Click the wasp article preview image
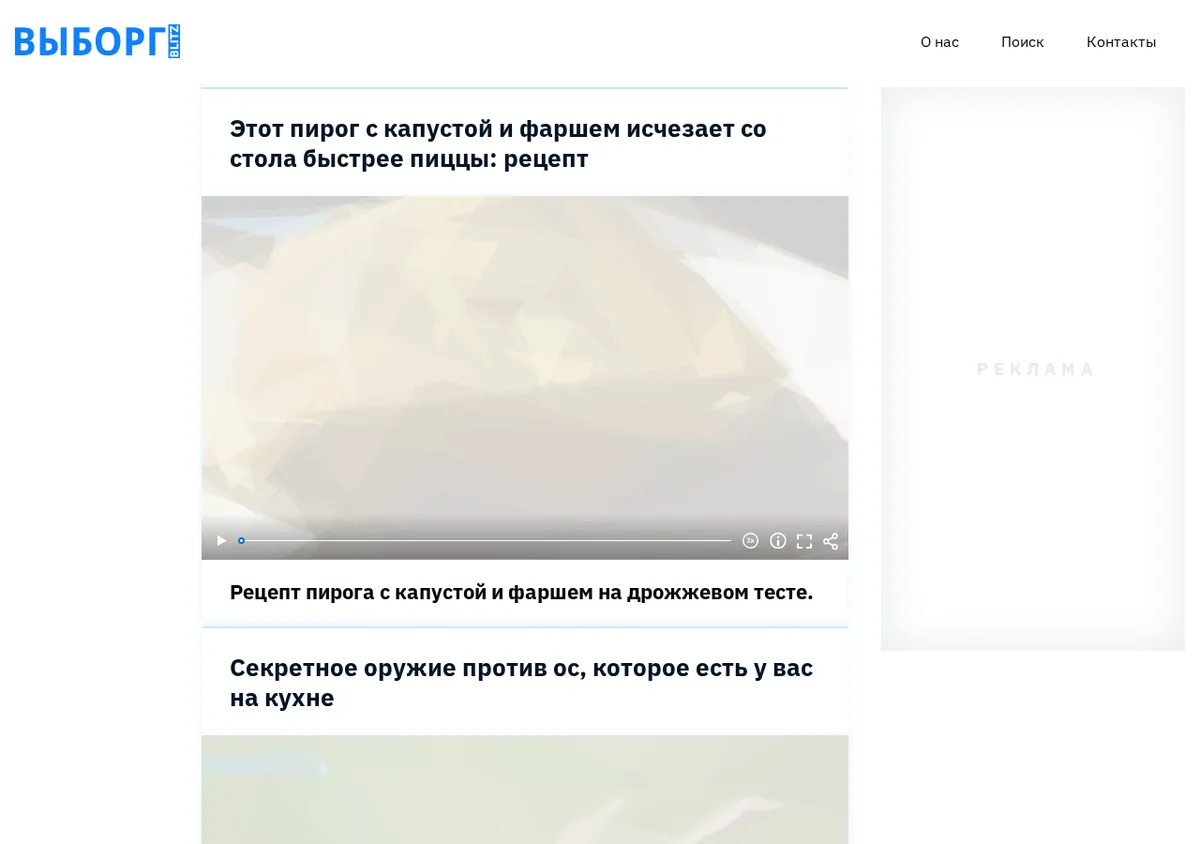 (x=525, y=790)
